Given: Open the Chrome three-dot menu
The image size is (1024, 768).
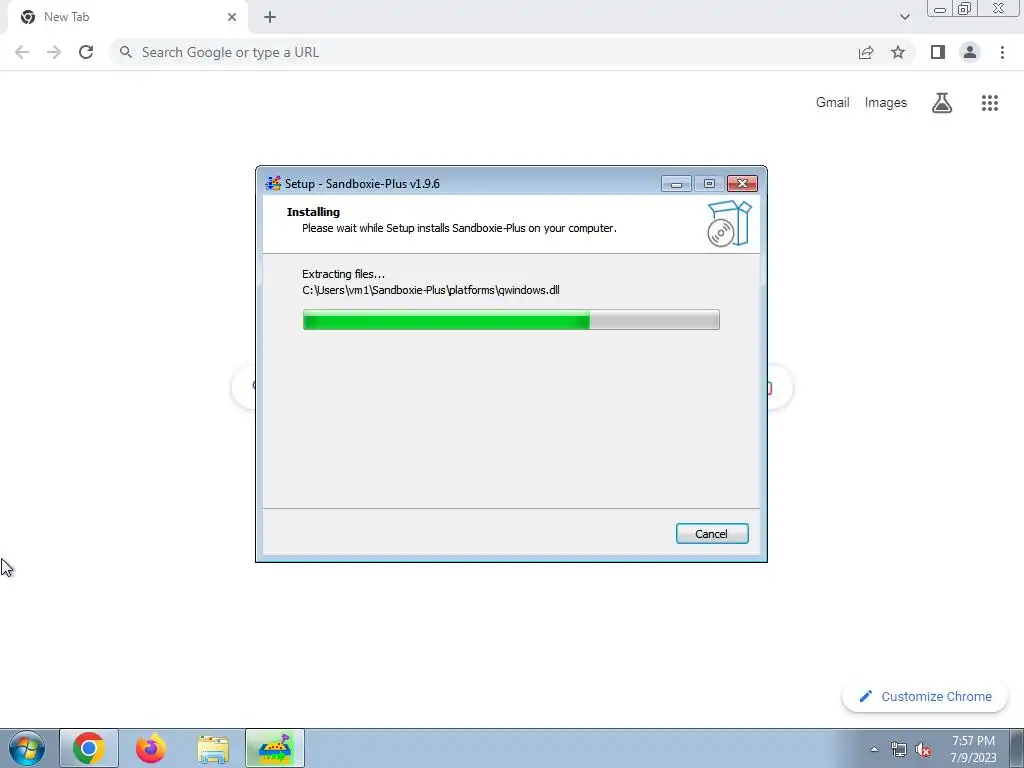Looking at the screenshot, I should tap(1002, 52).
